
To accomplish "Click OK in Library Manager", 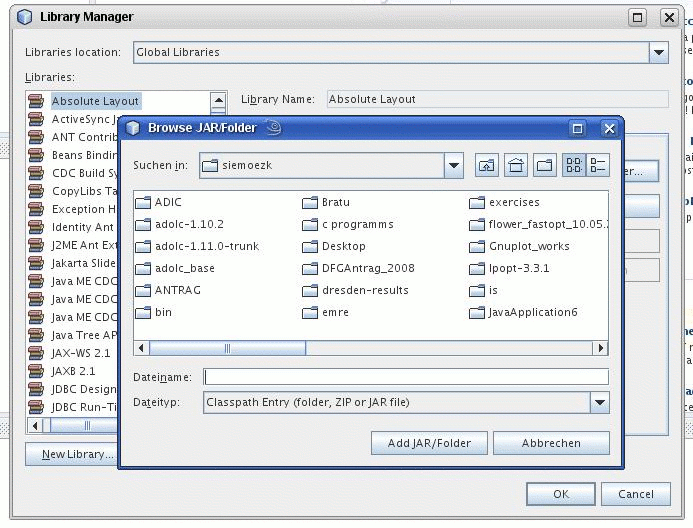I will tap(561, 494).
